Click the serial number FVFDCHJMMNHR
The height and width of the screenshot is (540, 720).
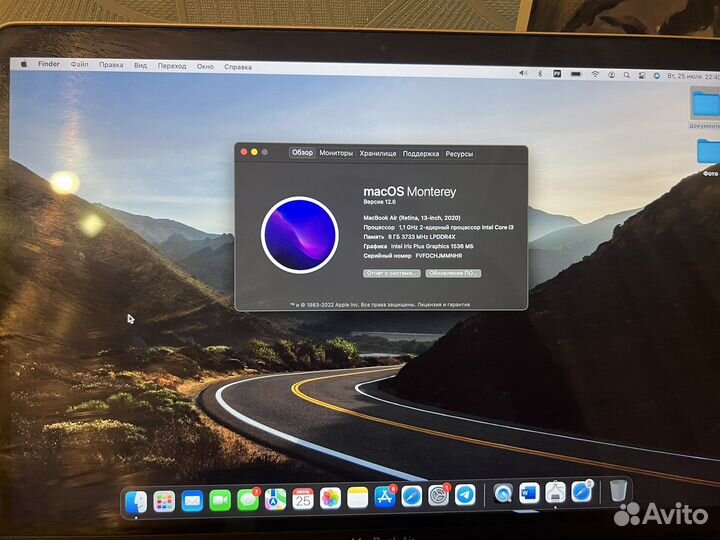[439, 256]
